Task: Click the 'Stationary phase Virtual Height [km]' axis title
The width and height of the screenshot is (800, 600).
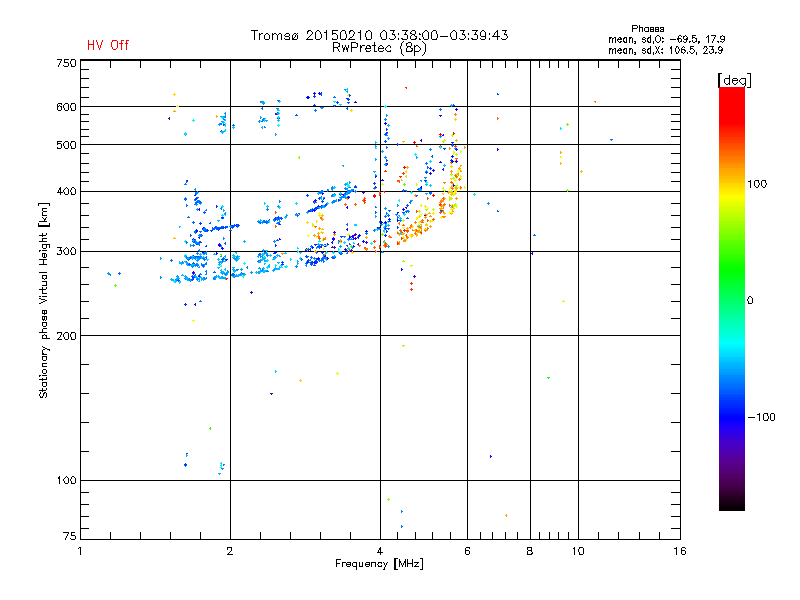Action: tap(44, 300)
